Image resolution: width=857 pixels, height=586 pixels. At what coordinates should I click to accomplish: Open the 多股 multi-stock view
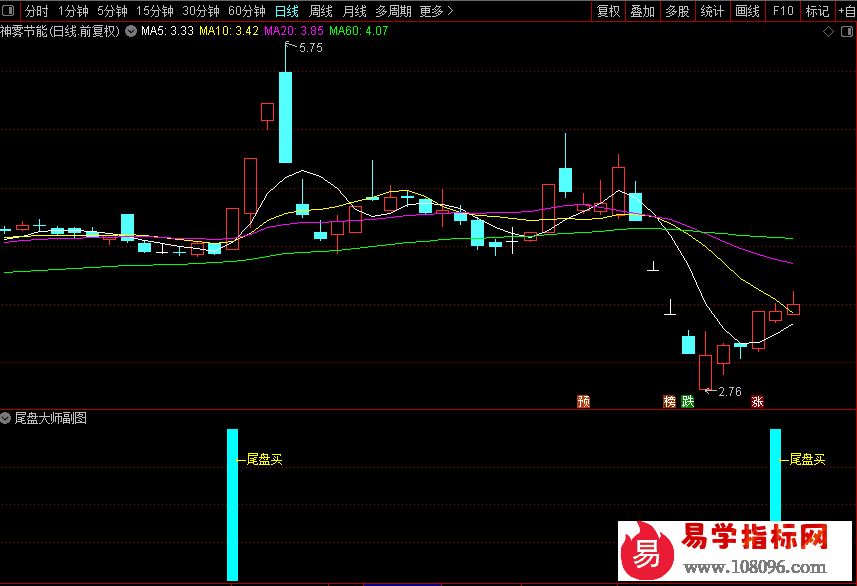click(x=677, y=11)
